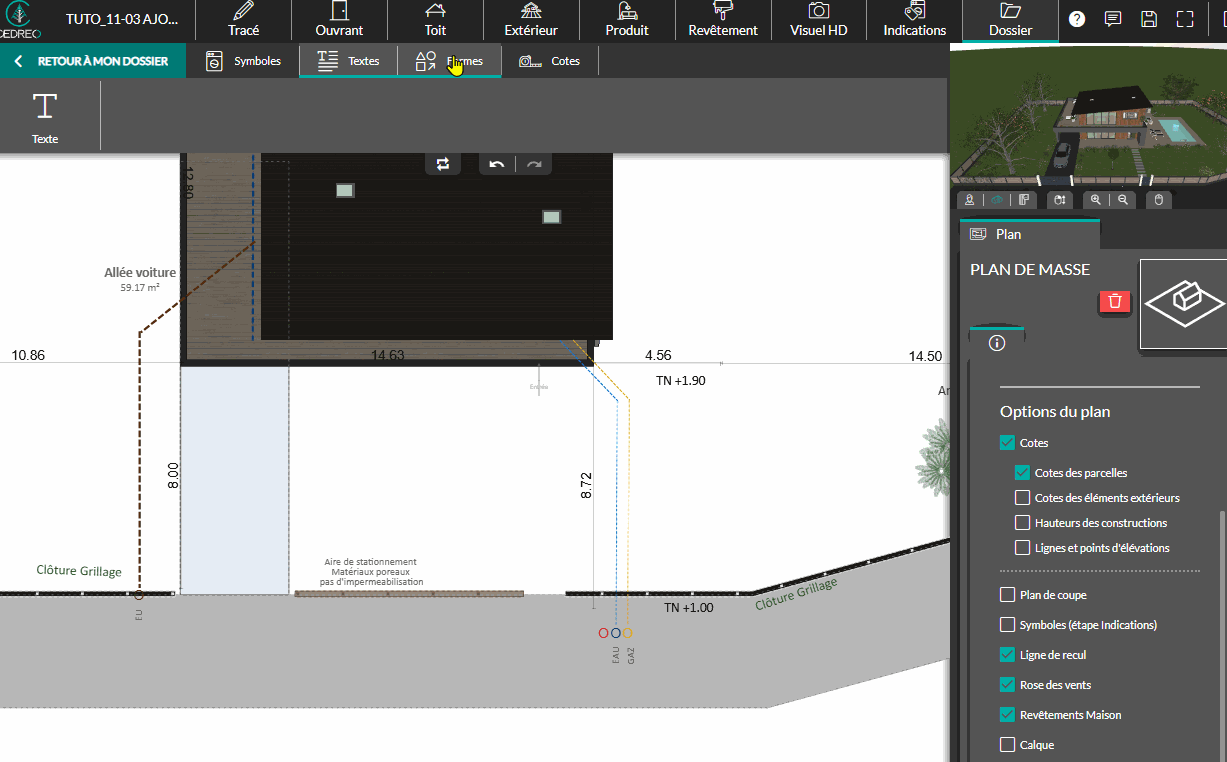Check Lignes et points d'élévations
This screenshot has height=762, width=1227.
(1022, 548)
